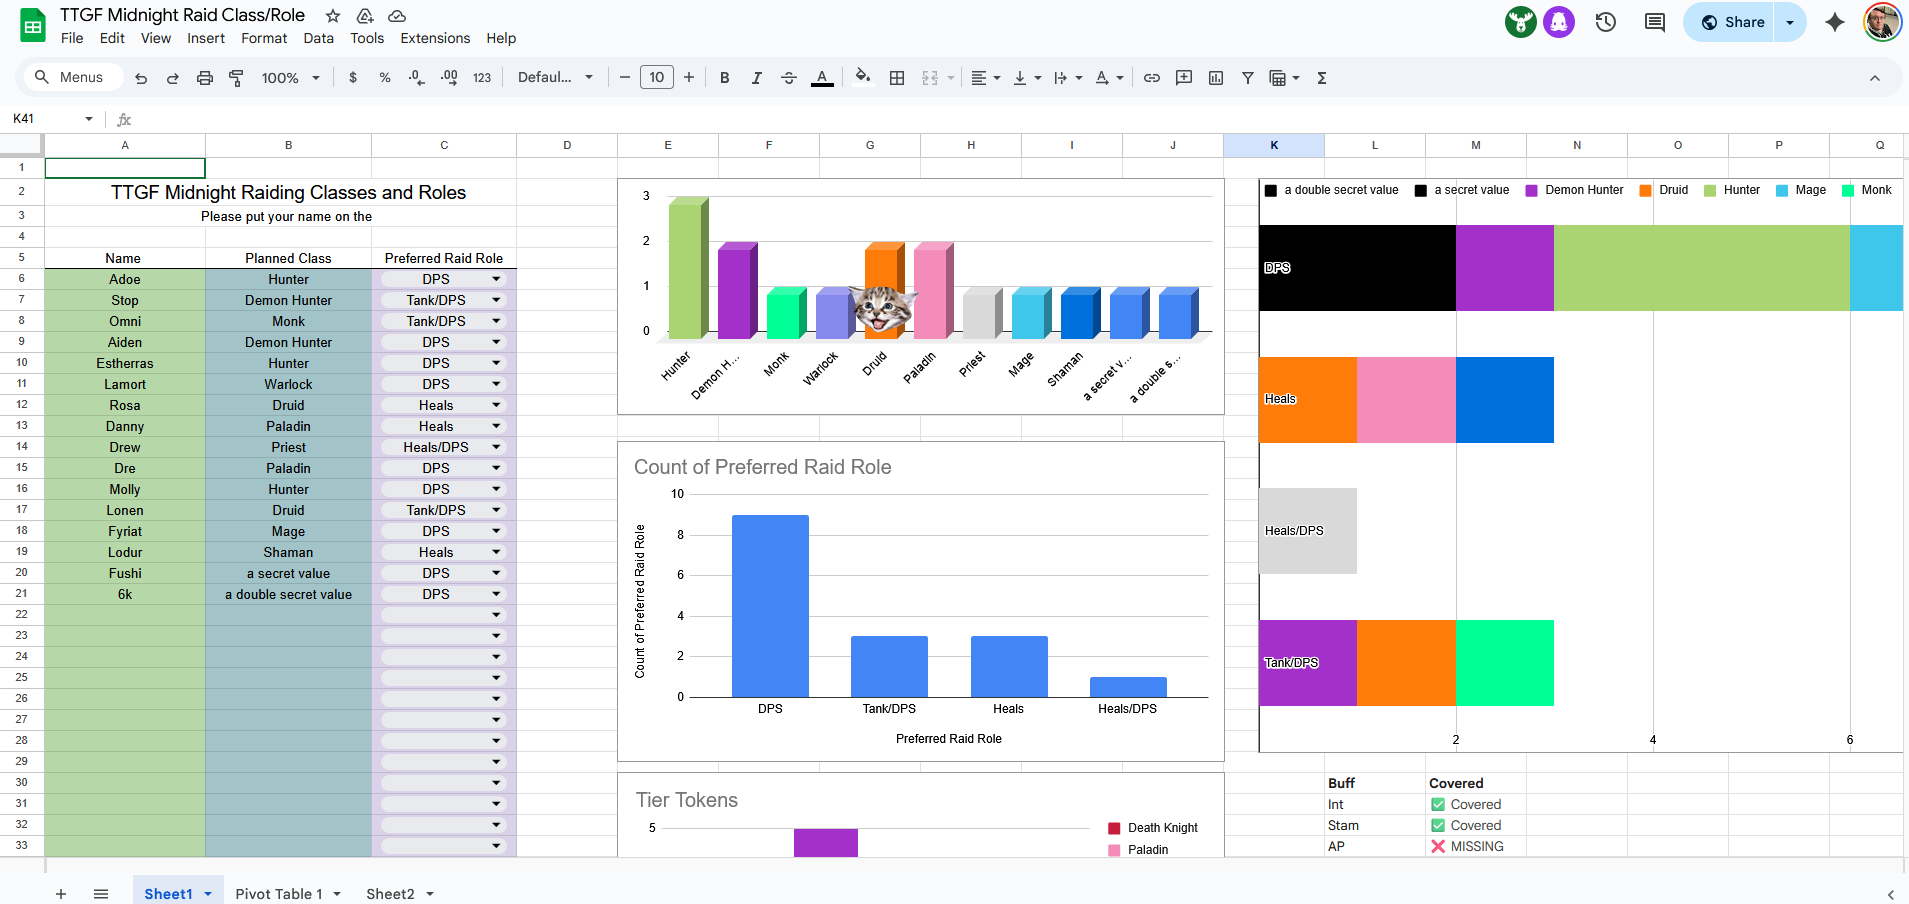Toggle Strikethrough formatting
Screen dimensions: 1909x904
pyautogui.click(x=789, y=78)
